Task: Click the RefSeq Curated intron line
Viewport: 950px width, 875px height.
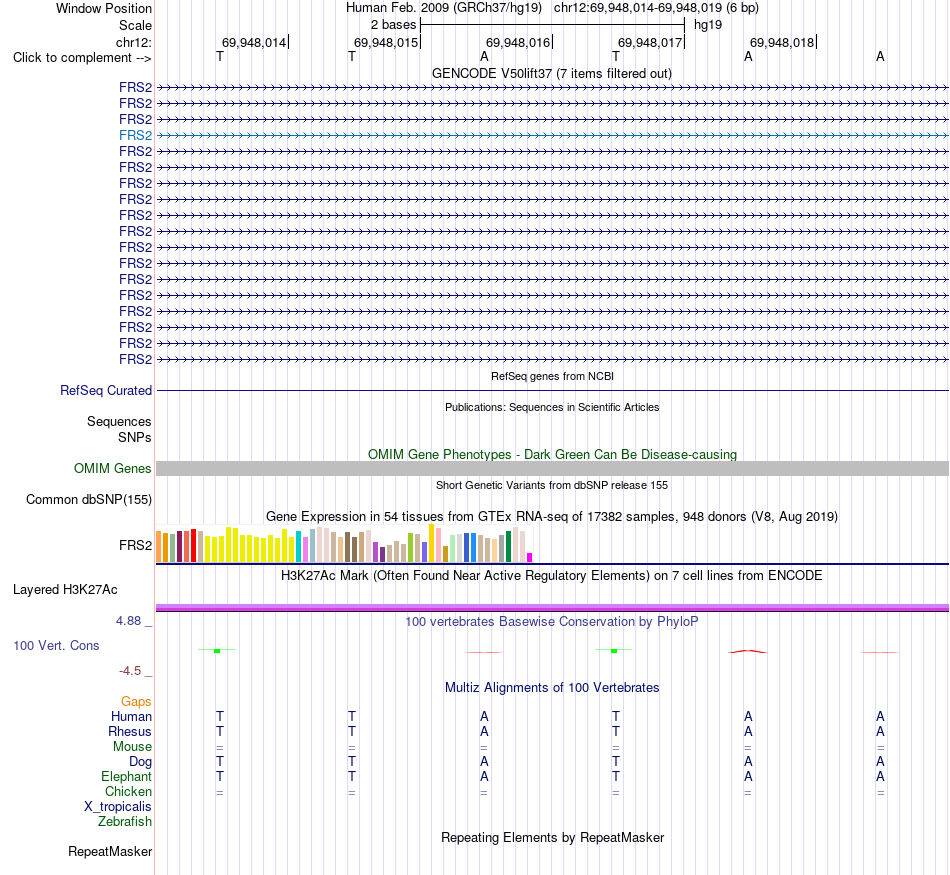Action: pyautogui.click(x=552, y=390)
